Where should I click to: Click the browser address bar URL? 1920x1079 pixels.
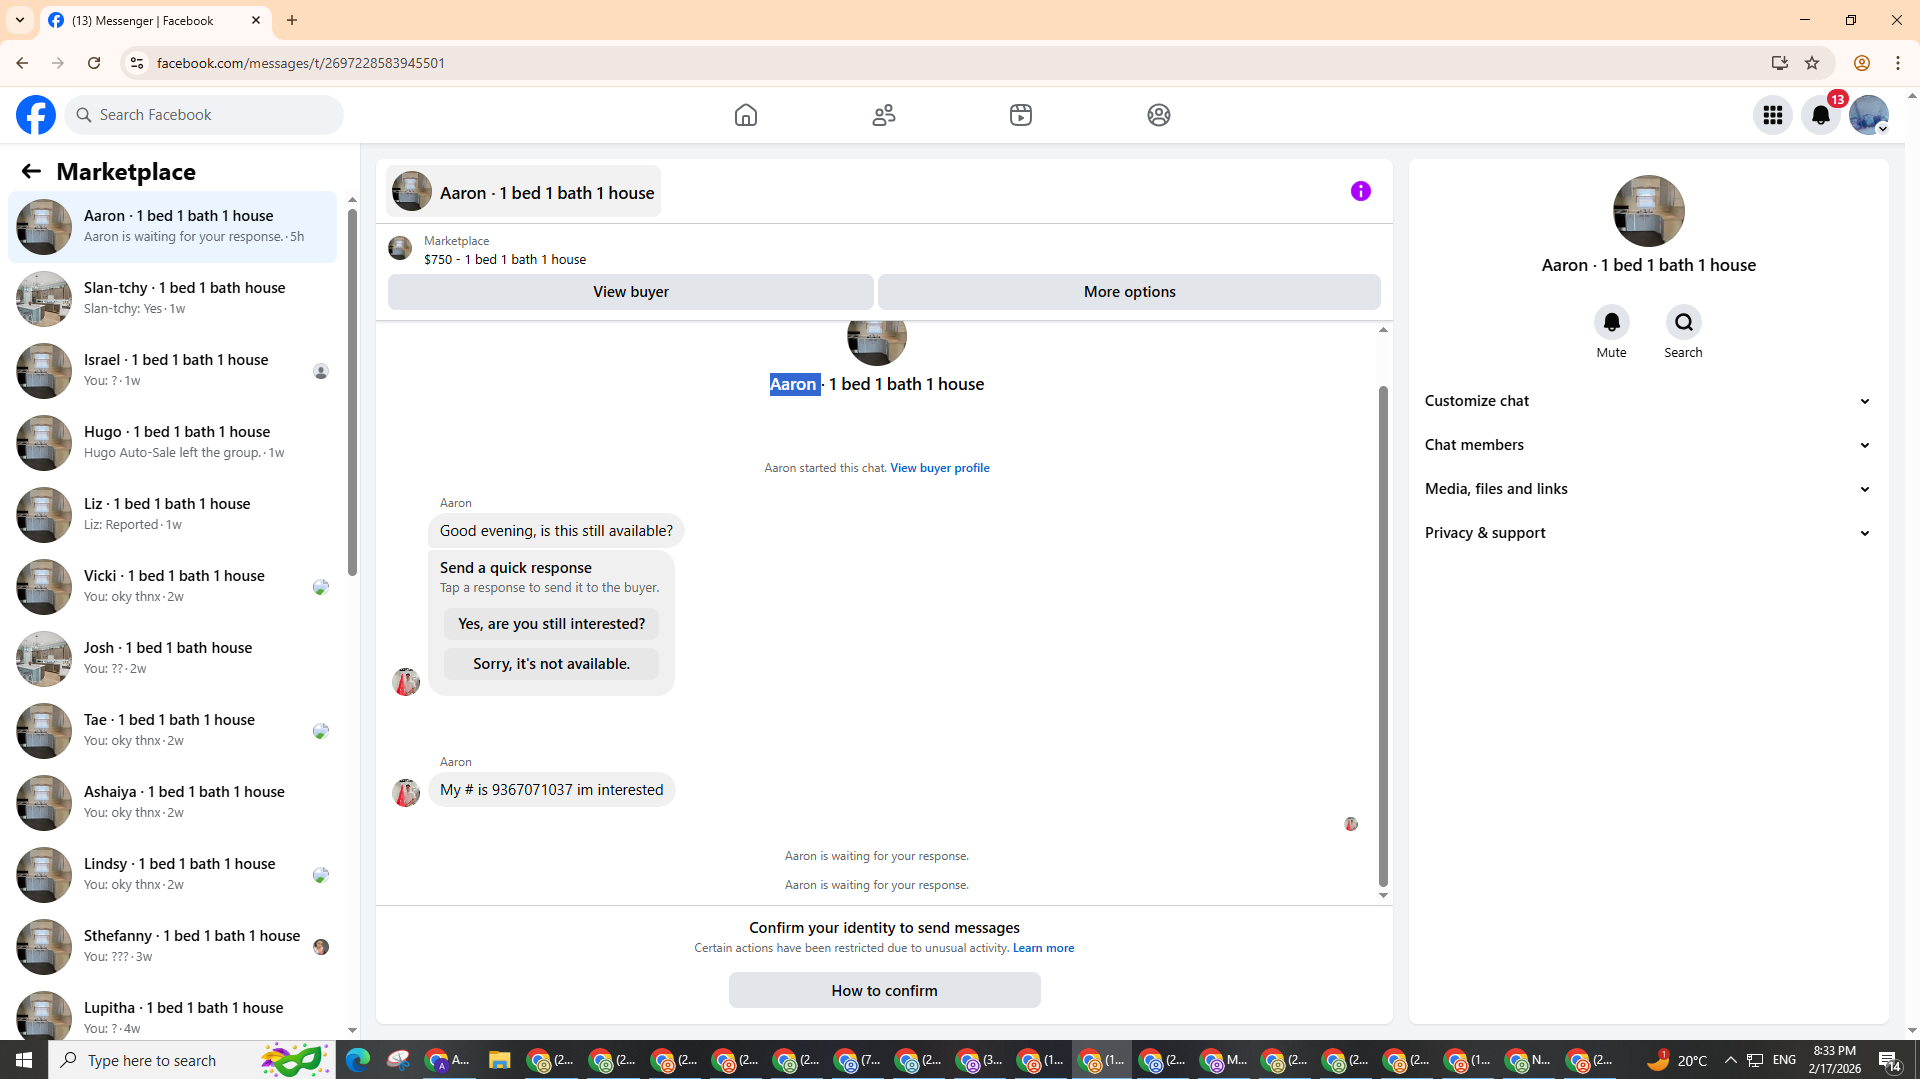click(300, 63)
